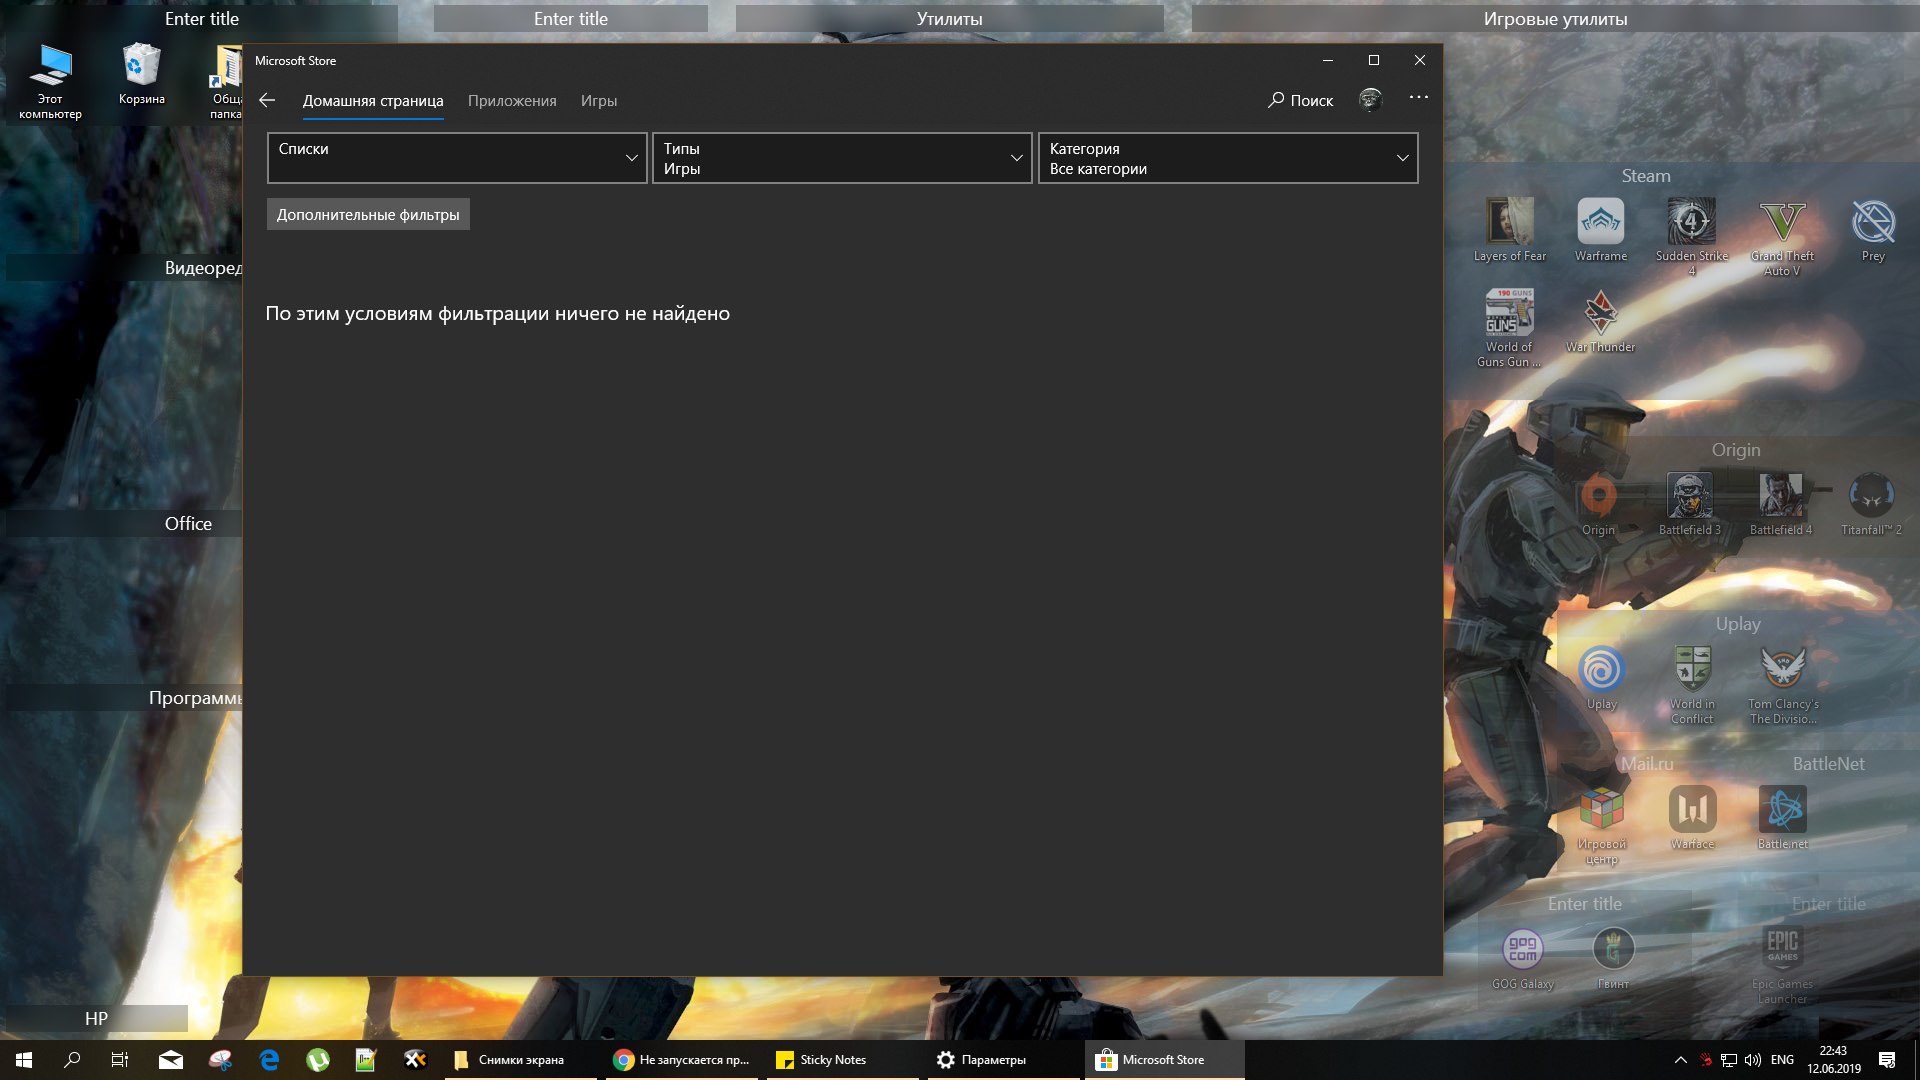Viewport: 1920px width, 1080px height.
Task: Click the back navigation arrow
Action: click(268, 100)
